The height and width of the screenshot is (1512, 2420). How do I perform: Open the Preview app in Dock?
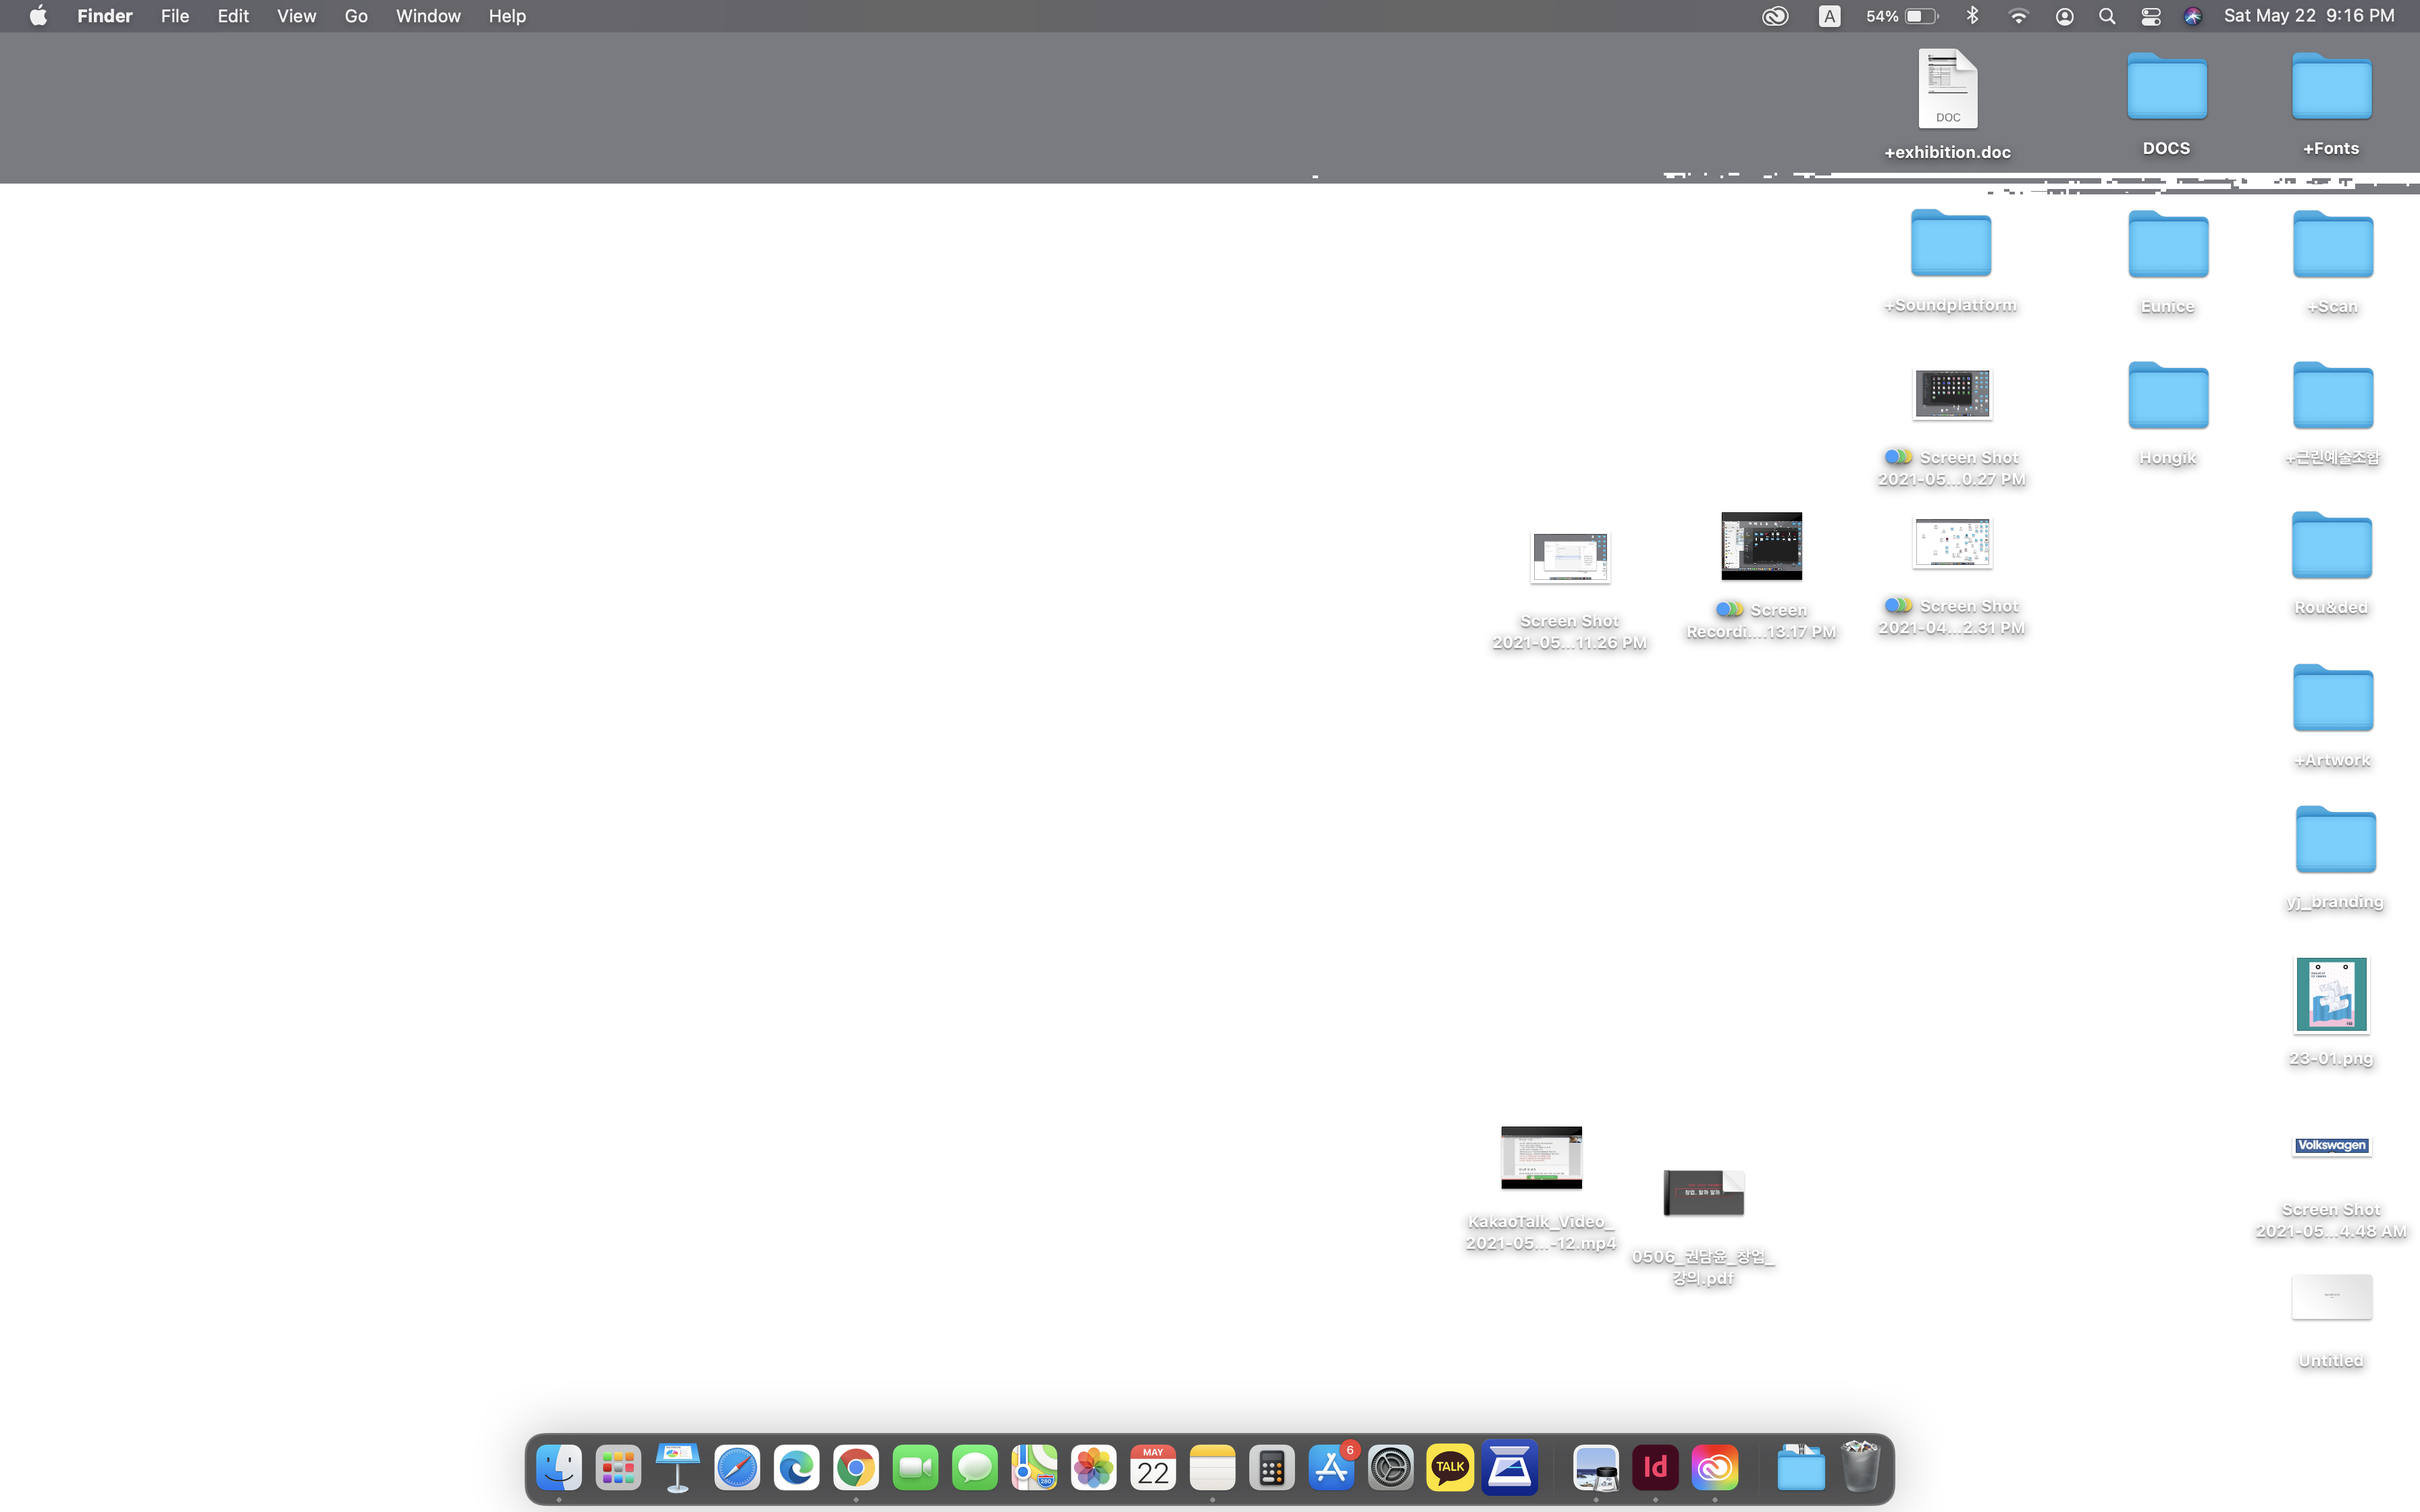[1595, 1467]
